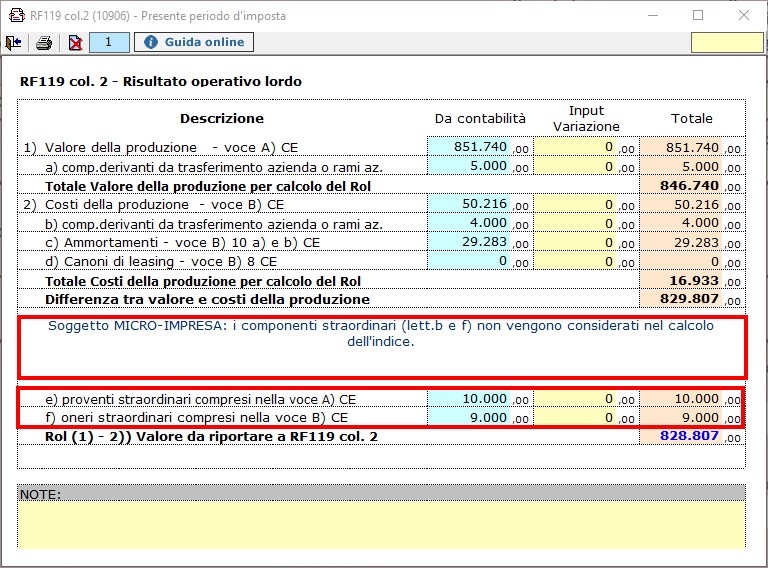Close the RF119 col.2 window
The width and height of the screenshot is (768, 568).
[x=744, y=15]
